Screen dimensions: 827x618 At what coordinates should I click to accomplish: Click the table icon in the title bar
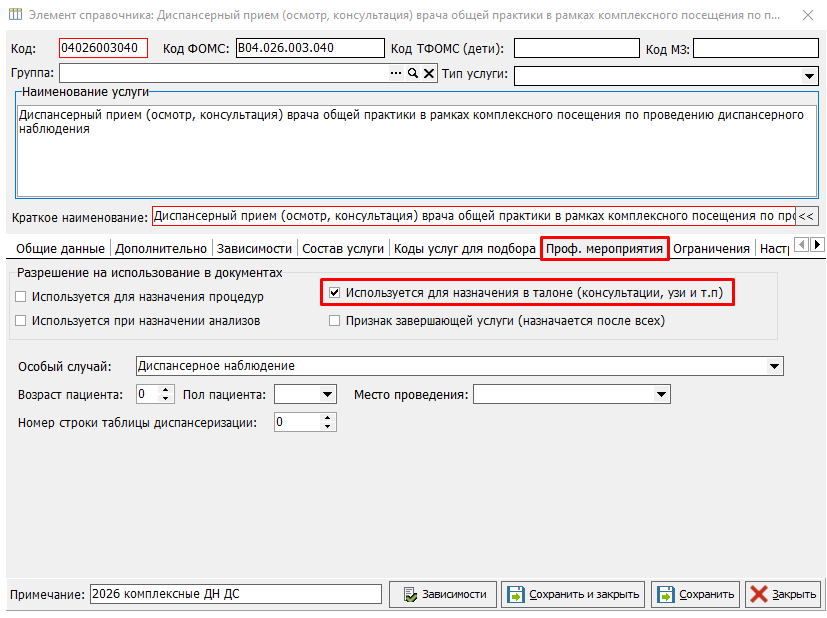(15, 14)
